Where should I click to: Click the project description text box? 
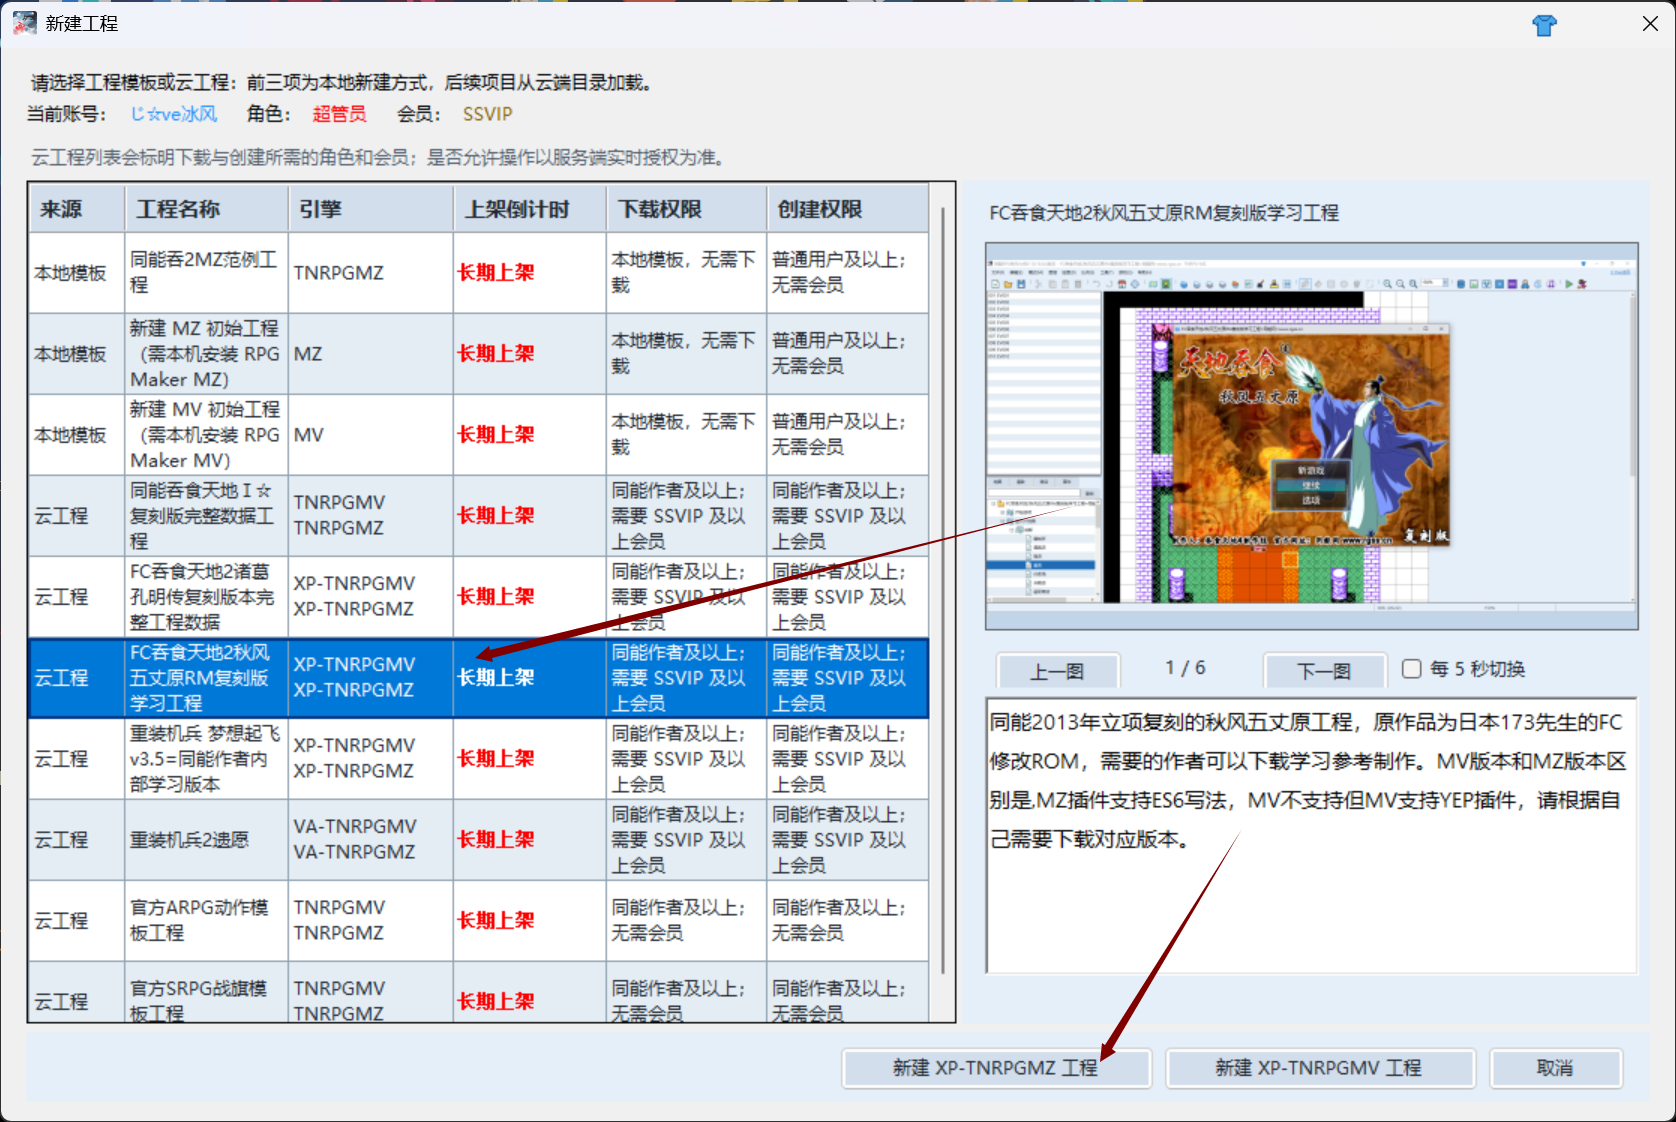1311,835
